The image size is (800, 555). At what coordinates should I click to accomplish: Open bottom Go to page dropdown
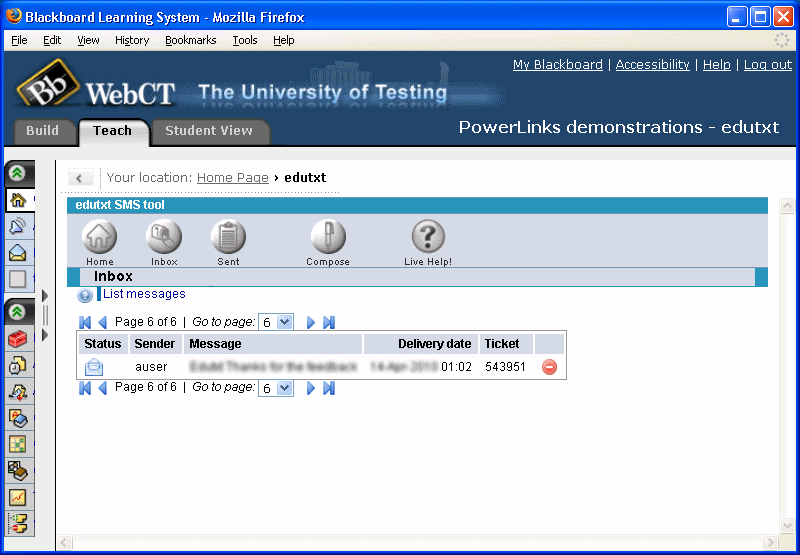[x=276, y=388]
